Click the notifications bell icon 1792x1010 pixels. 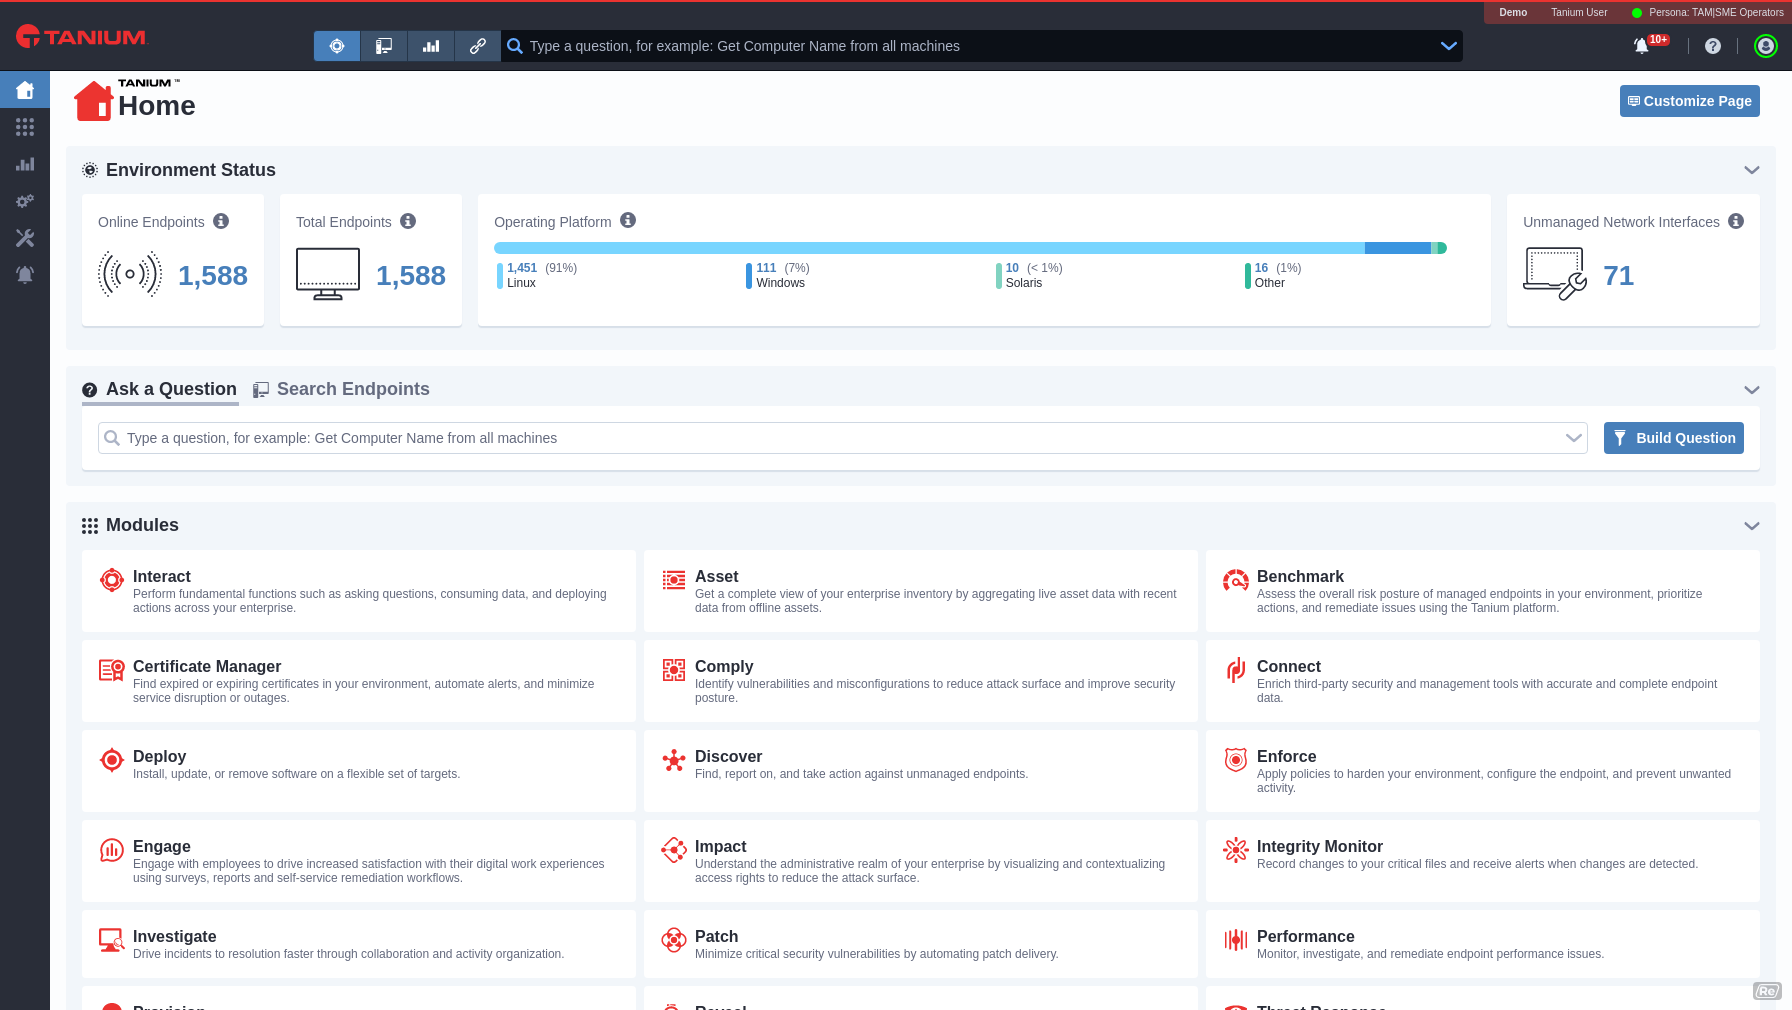tap(1641, 46)
